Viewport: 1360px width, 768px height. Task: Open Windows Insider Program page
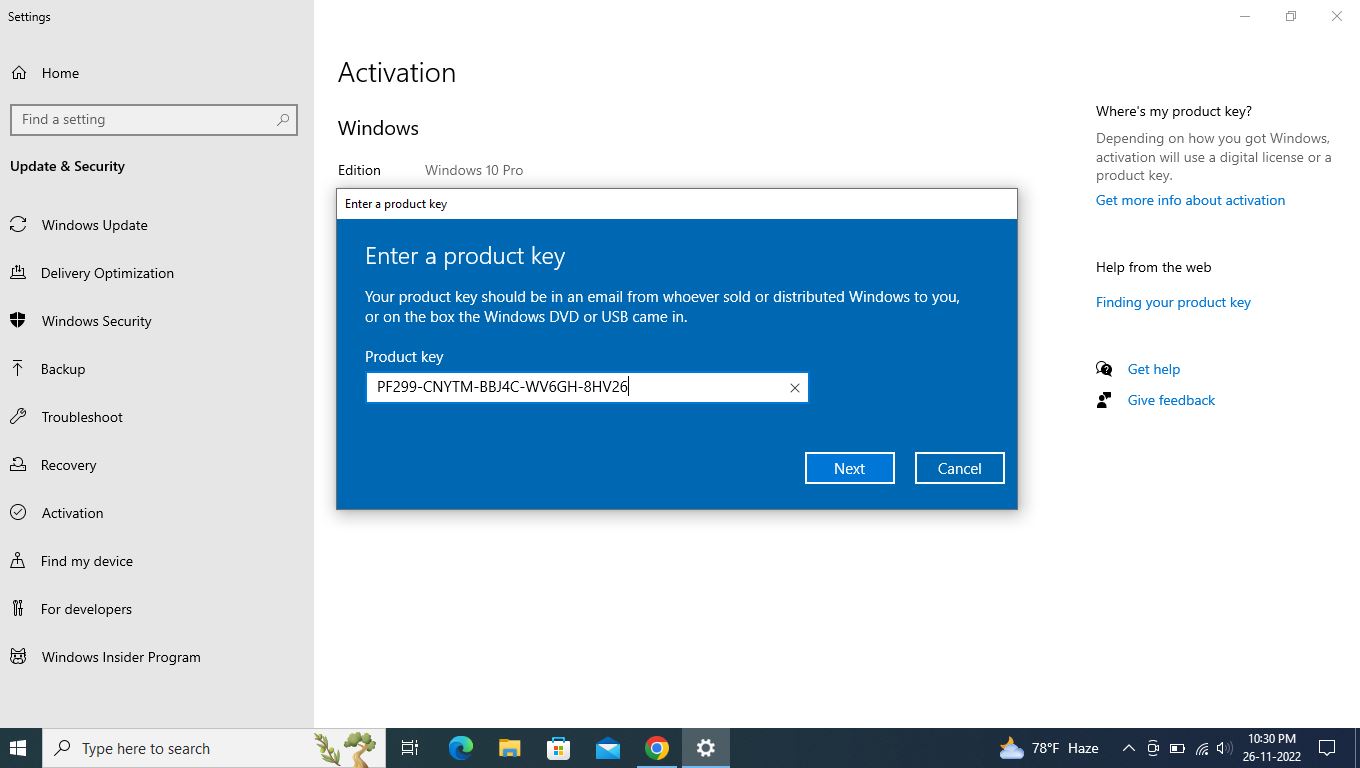pos(120,657)
